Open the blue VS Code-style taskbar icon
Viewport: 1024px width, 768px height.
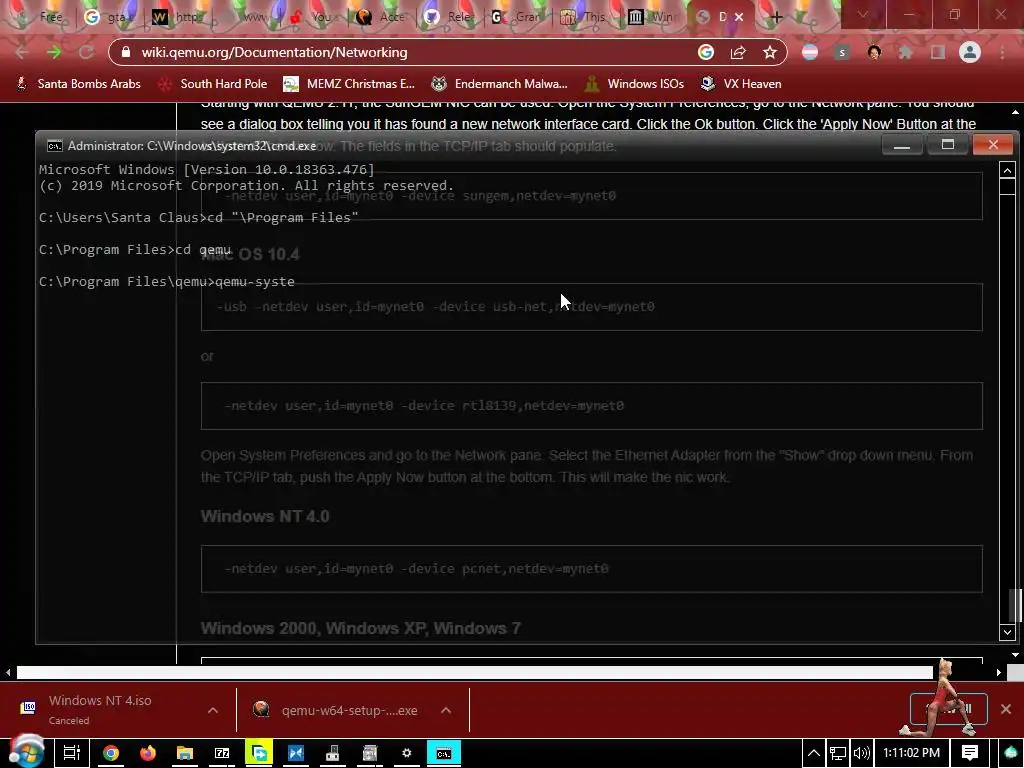tap(296, 753)
